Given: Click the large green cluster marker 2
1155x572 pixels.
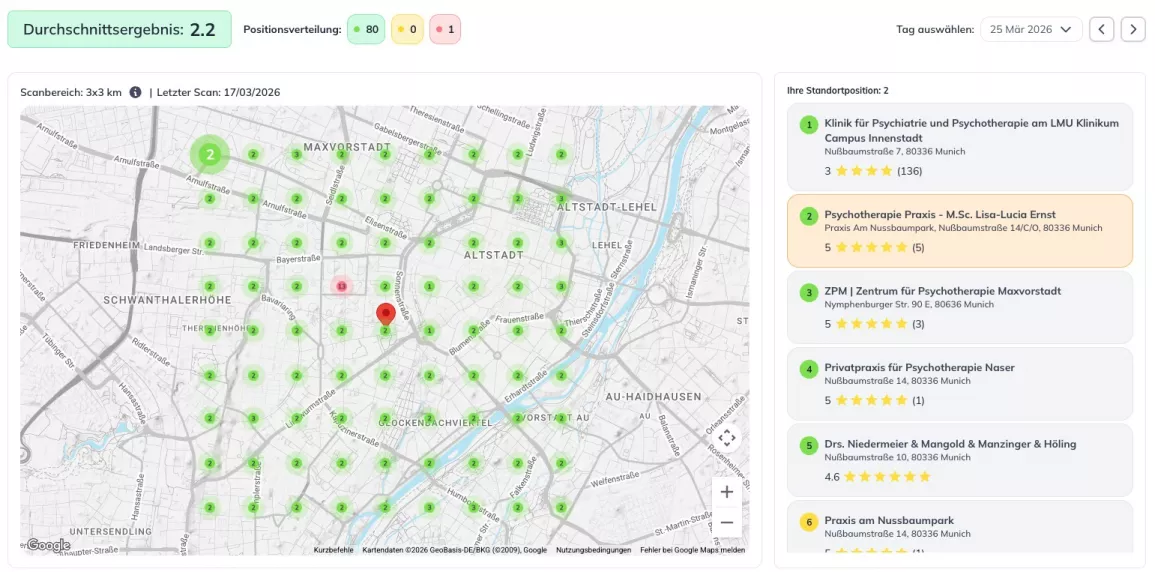Looking at the screenshot, I should [210, 154].
